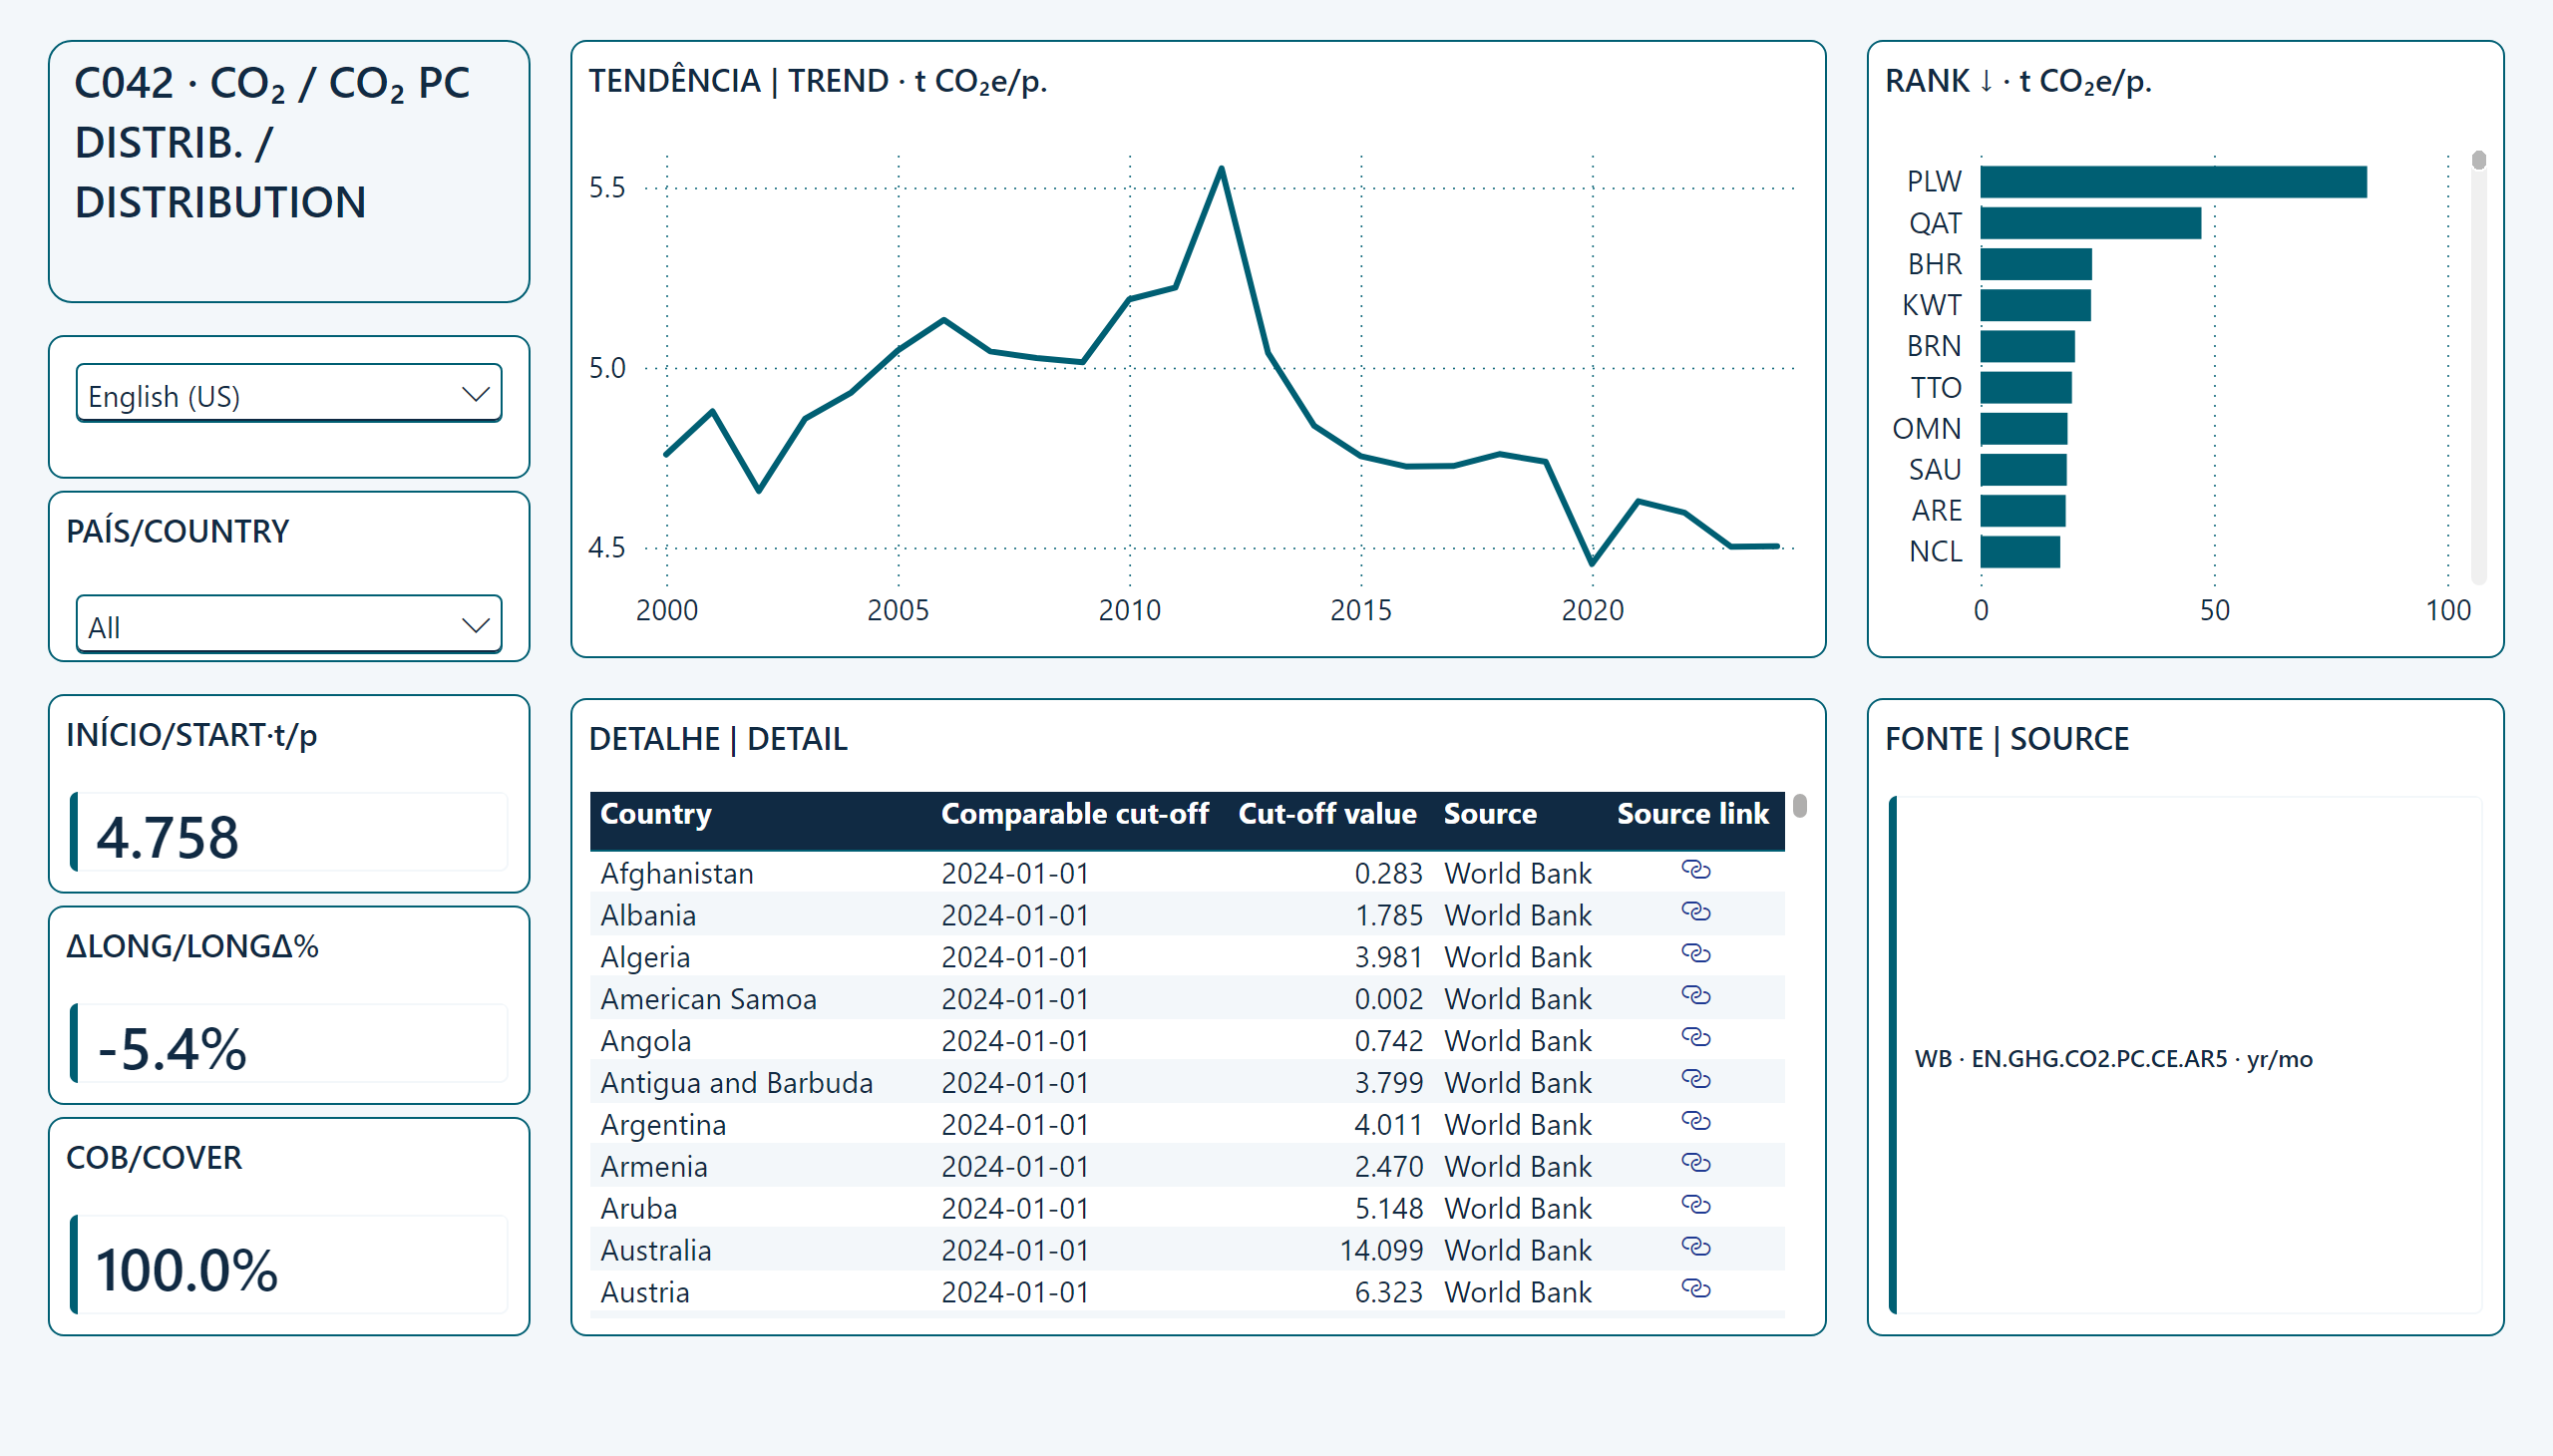Click the Algeria country cell
This screenshot has height=1456, width=2553.
(645, 957)
